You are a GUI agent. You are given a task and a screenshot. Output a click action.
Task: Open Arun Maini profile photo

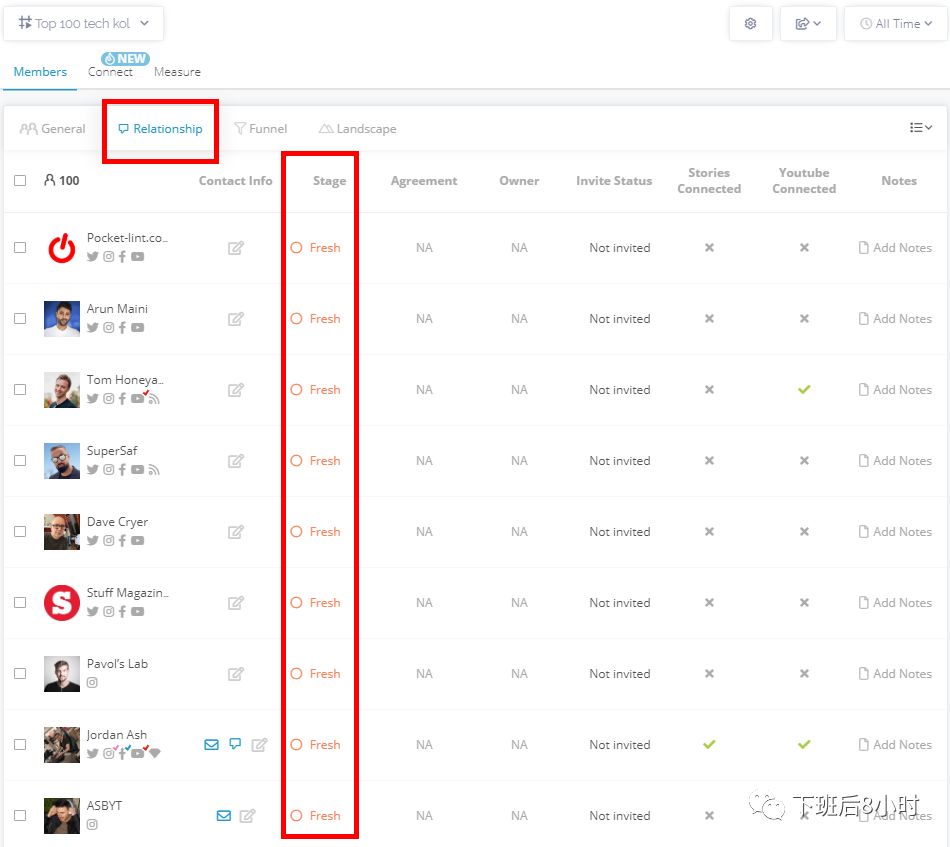pyautogui.click(x=62, y=319)
